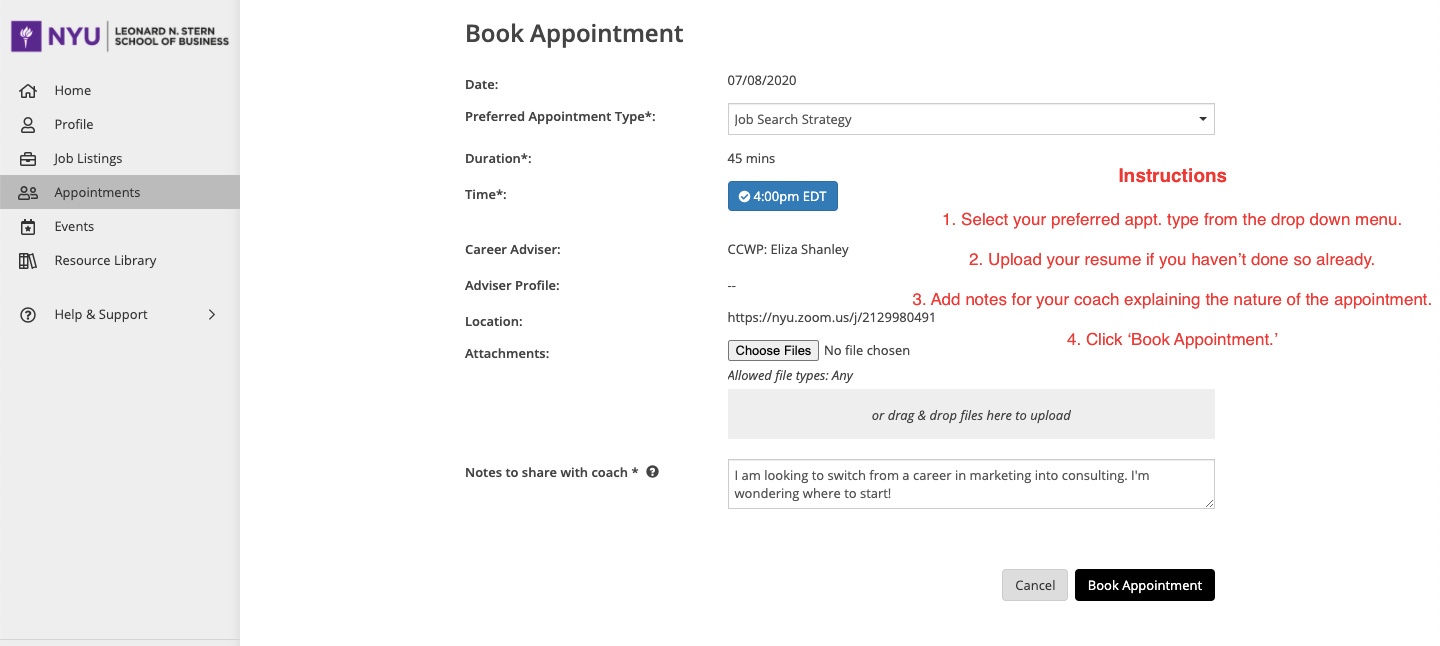
Task: Click inside the notes to coach text box
Action: (x=970, y=484)
